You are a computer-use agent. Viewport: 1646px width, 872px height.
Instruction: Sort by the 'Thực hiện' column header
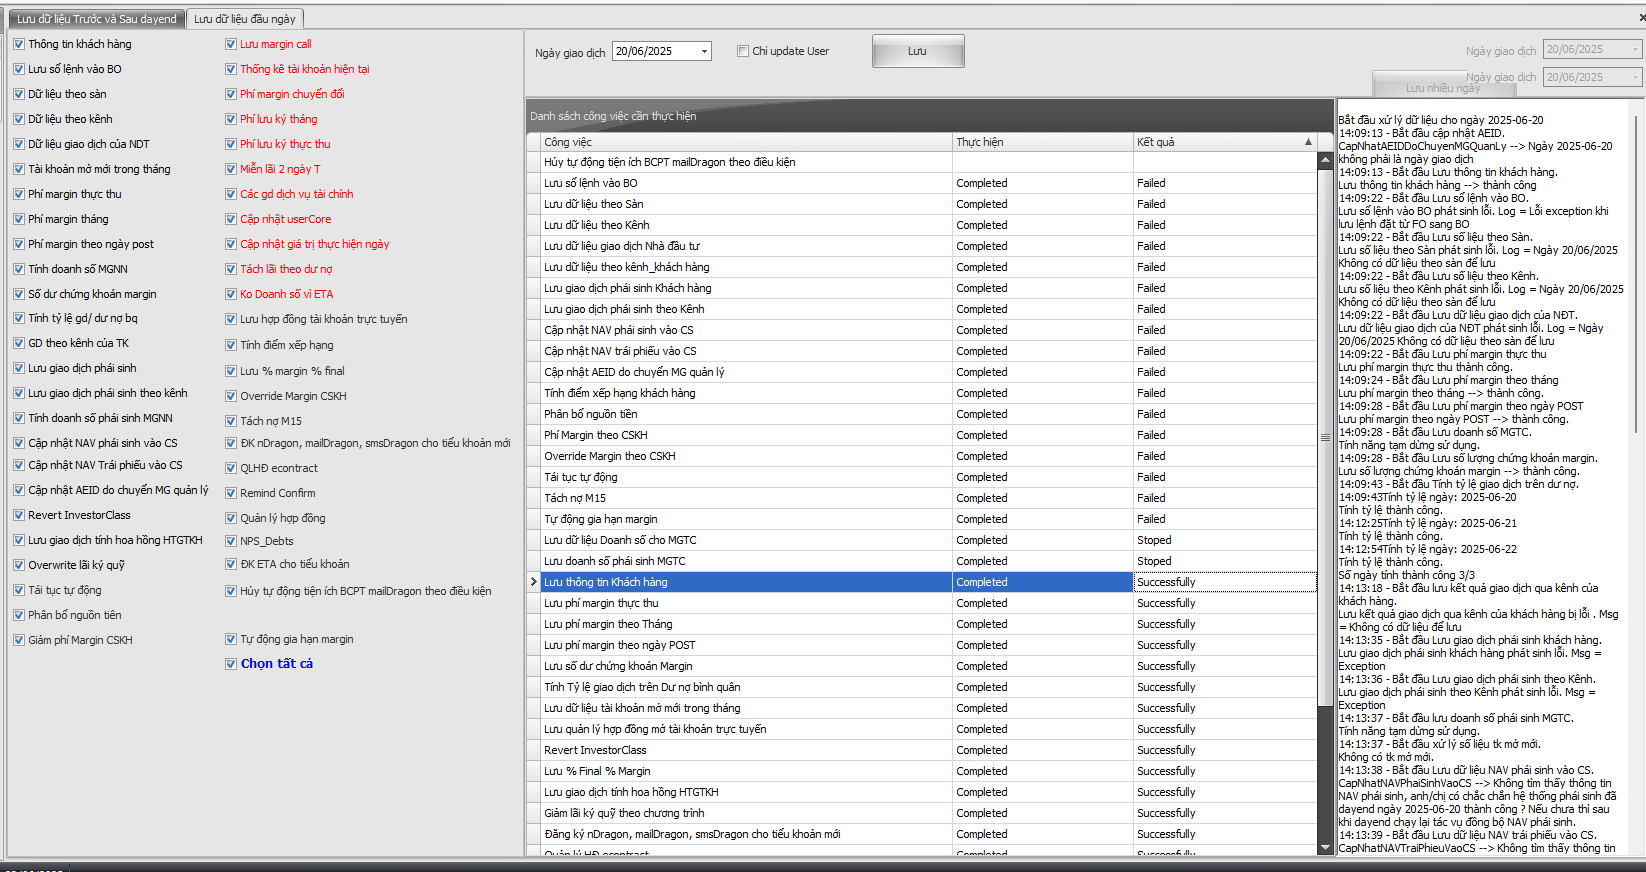(x=1042, y=142)
